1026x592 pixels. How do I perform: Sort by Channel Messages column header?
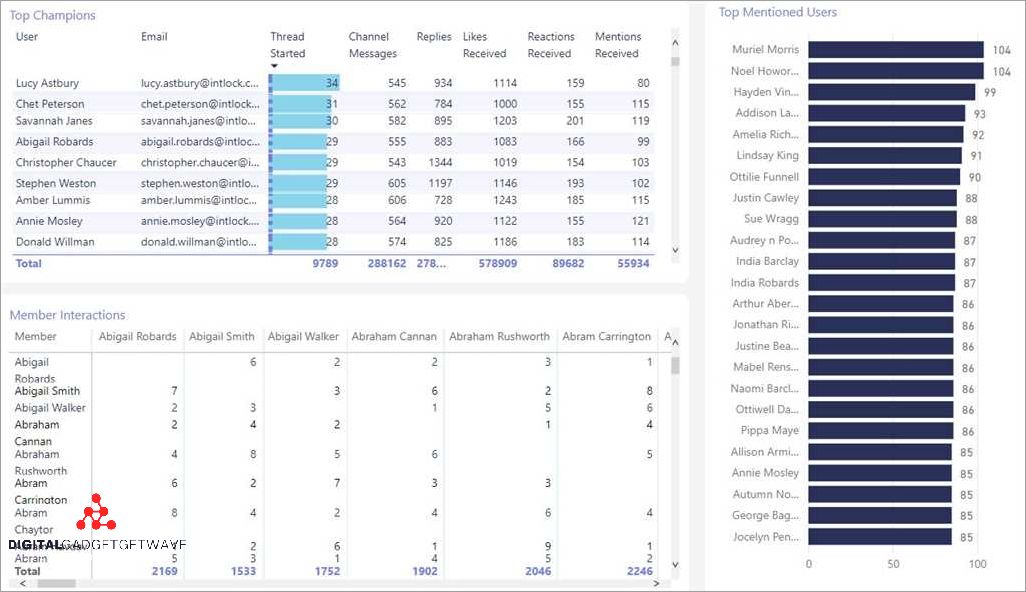point(372,45)
